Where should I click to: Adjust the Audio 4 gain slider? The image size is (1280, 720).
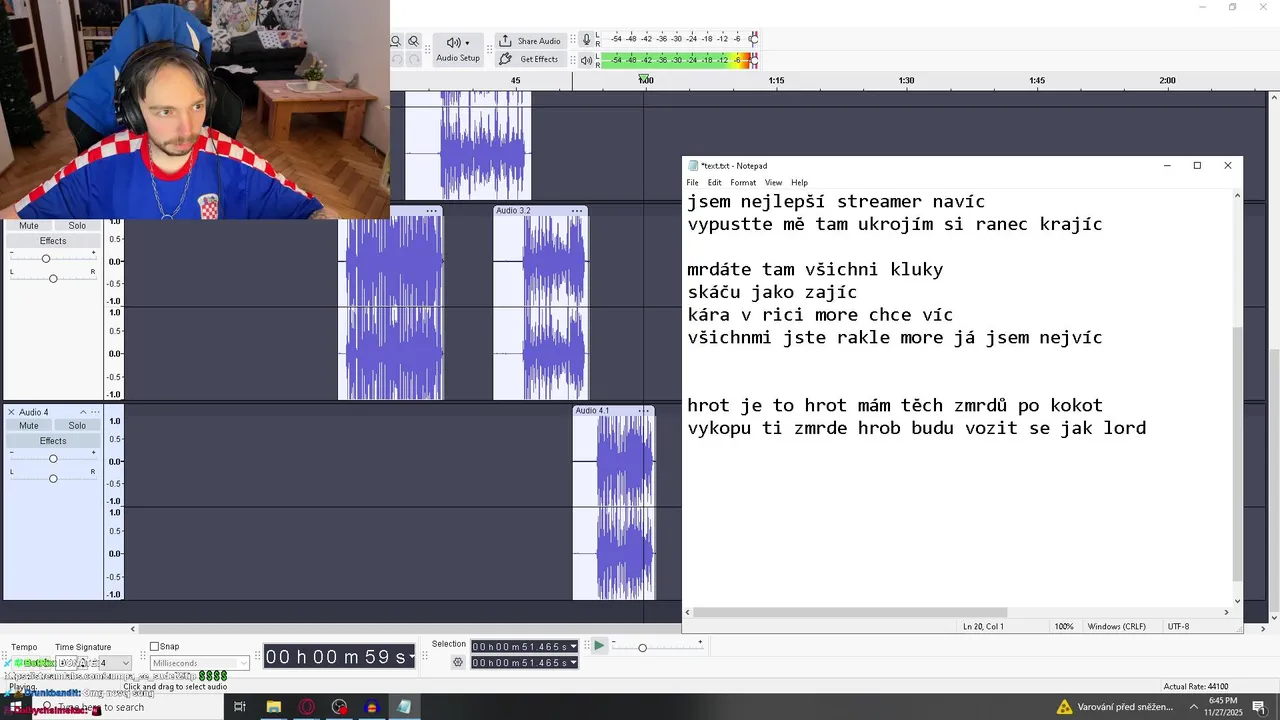point(53,459)
